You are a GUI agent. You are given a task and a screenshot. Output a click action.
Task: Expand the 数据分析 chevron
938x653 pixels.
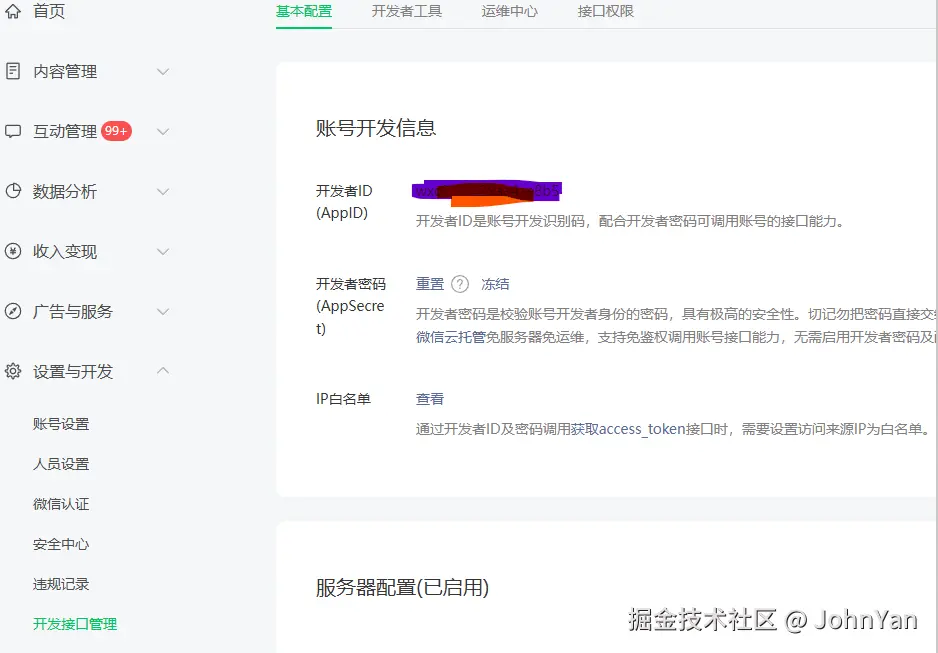(x=163, y=191)
